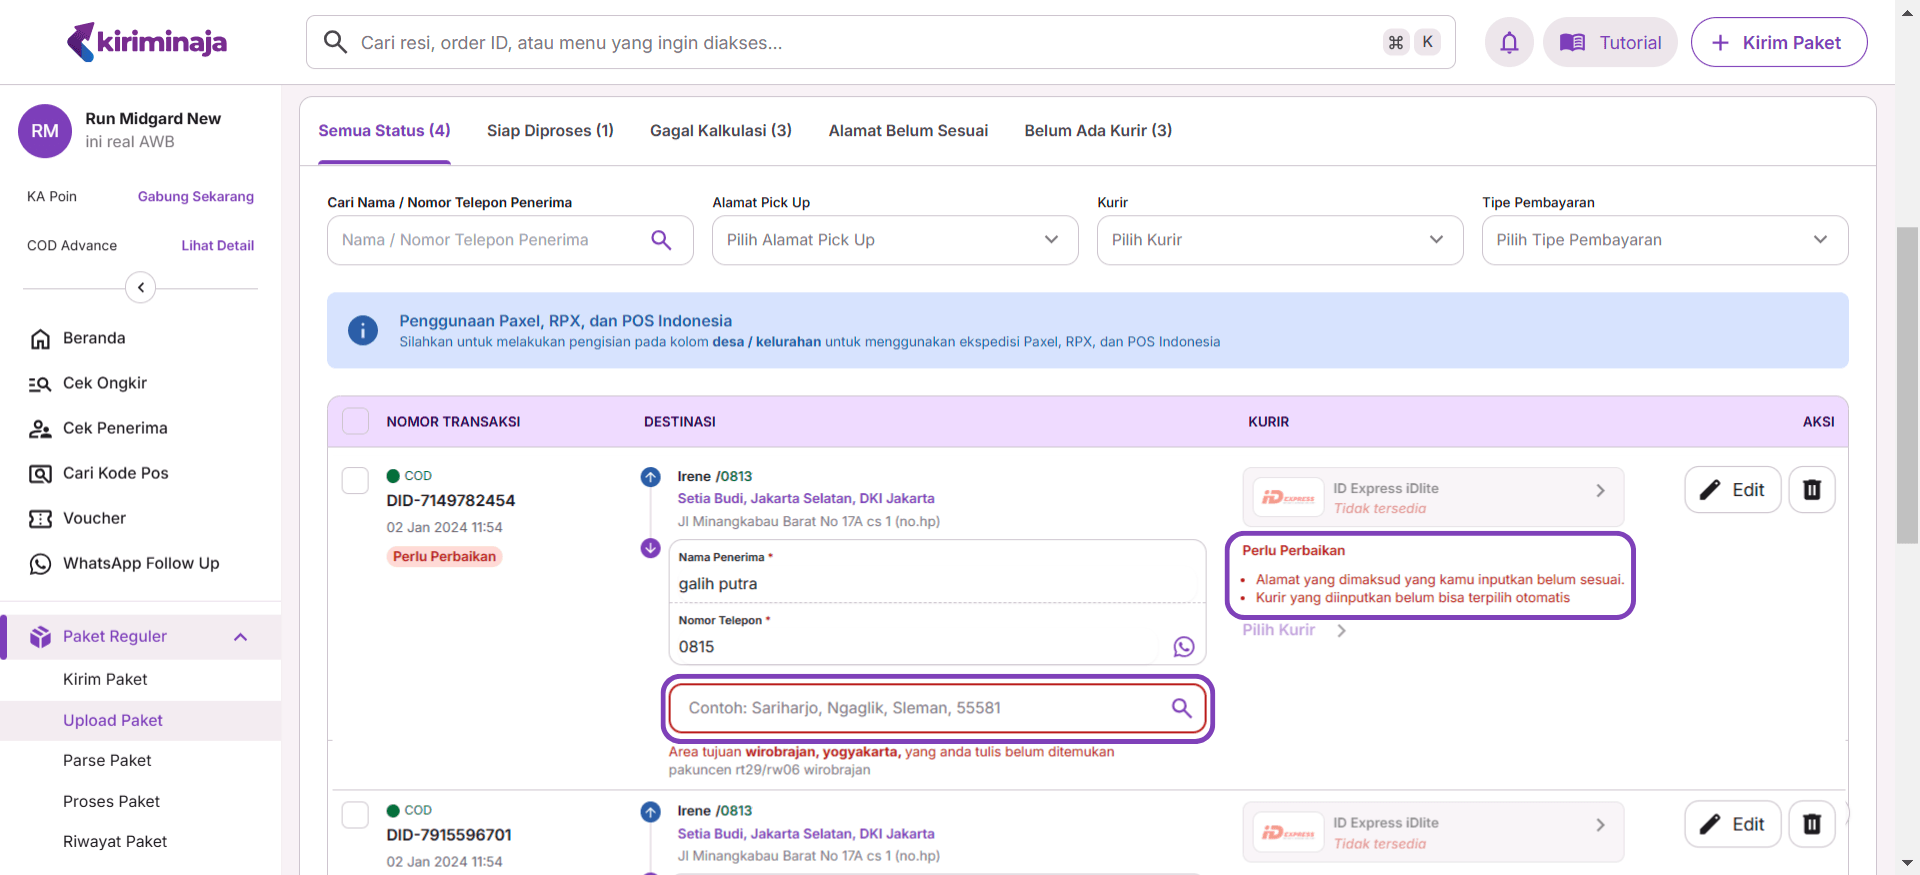Click the WhatsApp icon in Nomor Telepon field
The width and height of the screenshot is (1920, 875).
pos(1184,647)
